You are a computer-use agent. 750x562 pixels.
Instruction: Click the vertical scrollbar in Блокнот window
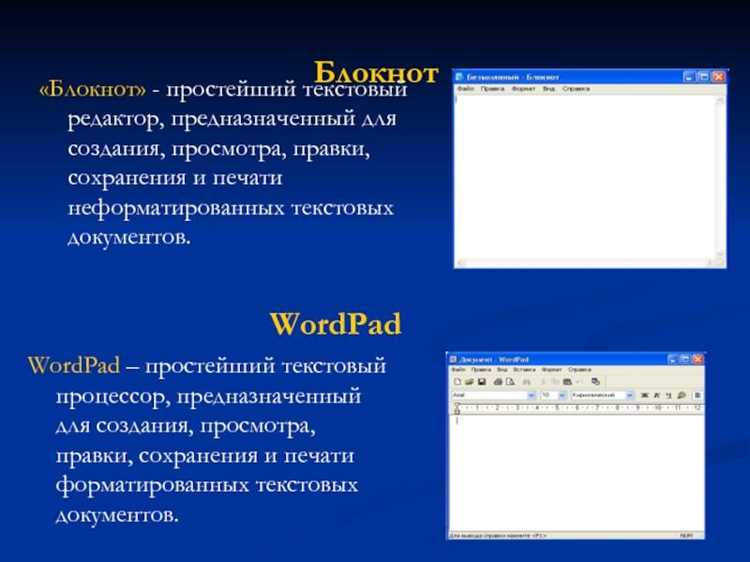coord(720,176)
